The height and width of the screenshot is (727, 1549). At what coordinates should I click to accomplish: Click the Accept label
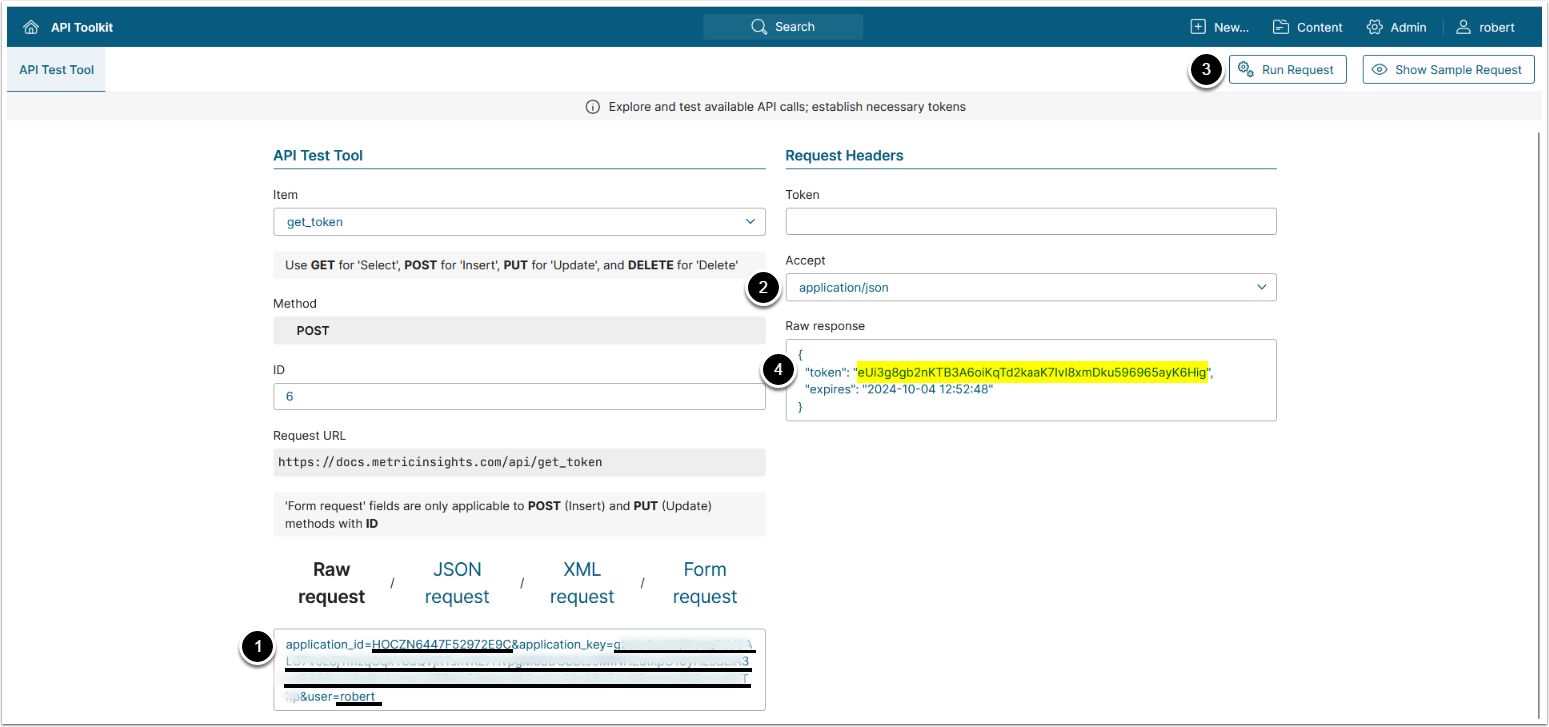click(x=806, y=260)
